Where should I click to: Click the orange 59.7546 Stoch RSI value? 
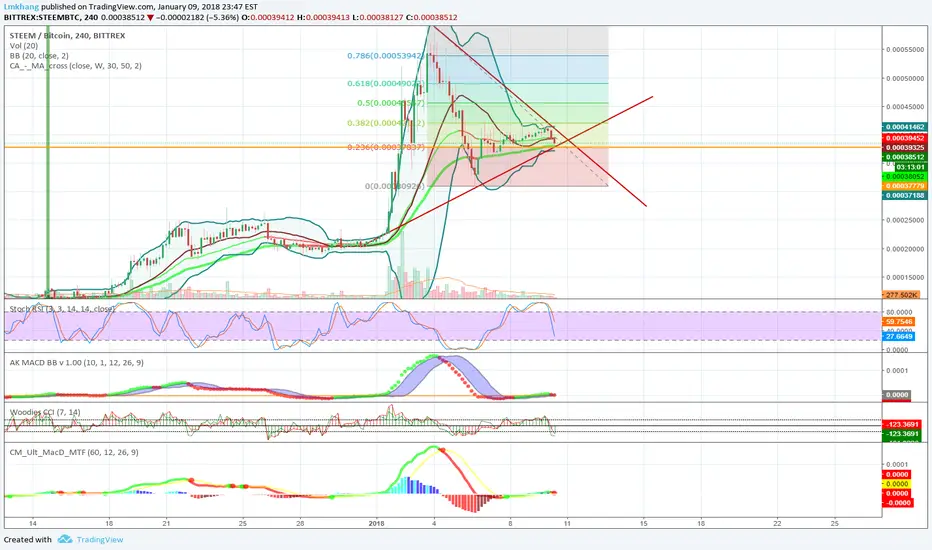[x=899, y=322]
